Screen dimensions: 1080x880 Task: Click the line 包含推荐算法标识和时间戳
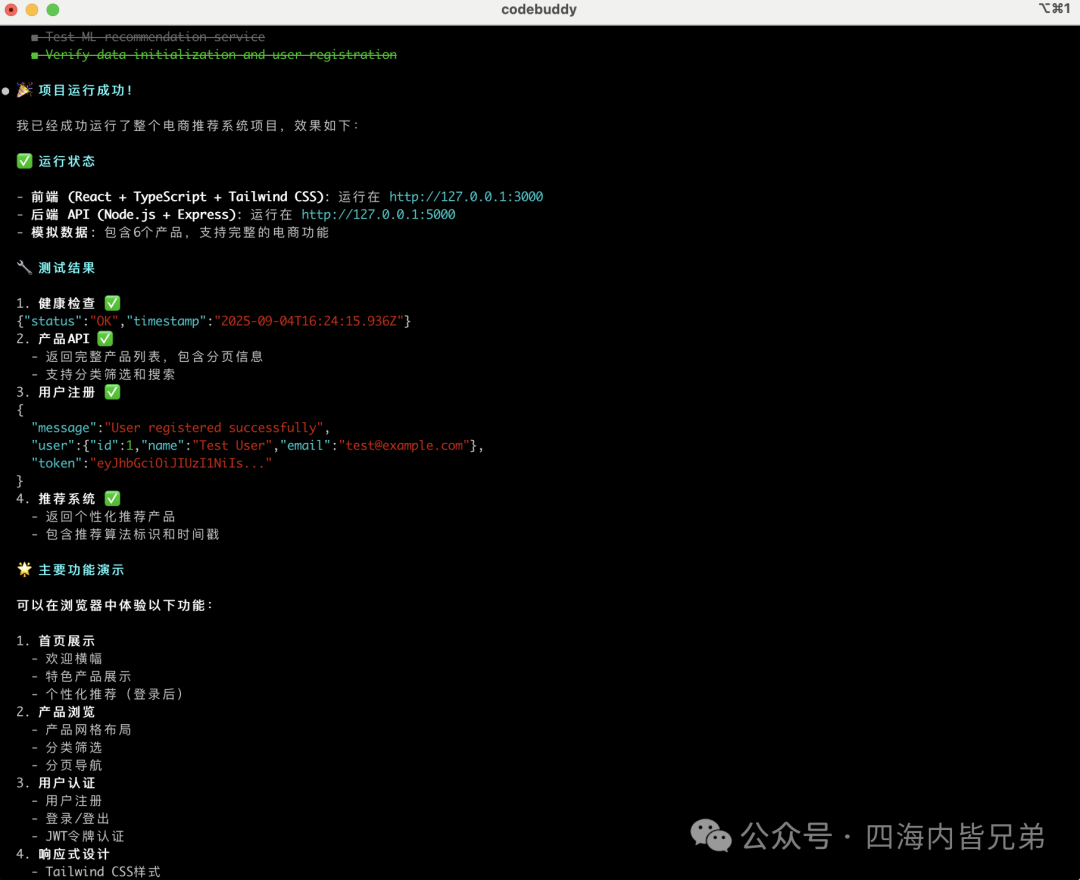(x=125, y=534)
